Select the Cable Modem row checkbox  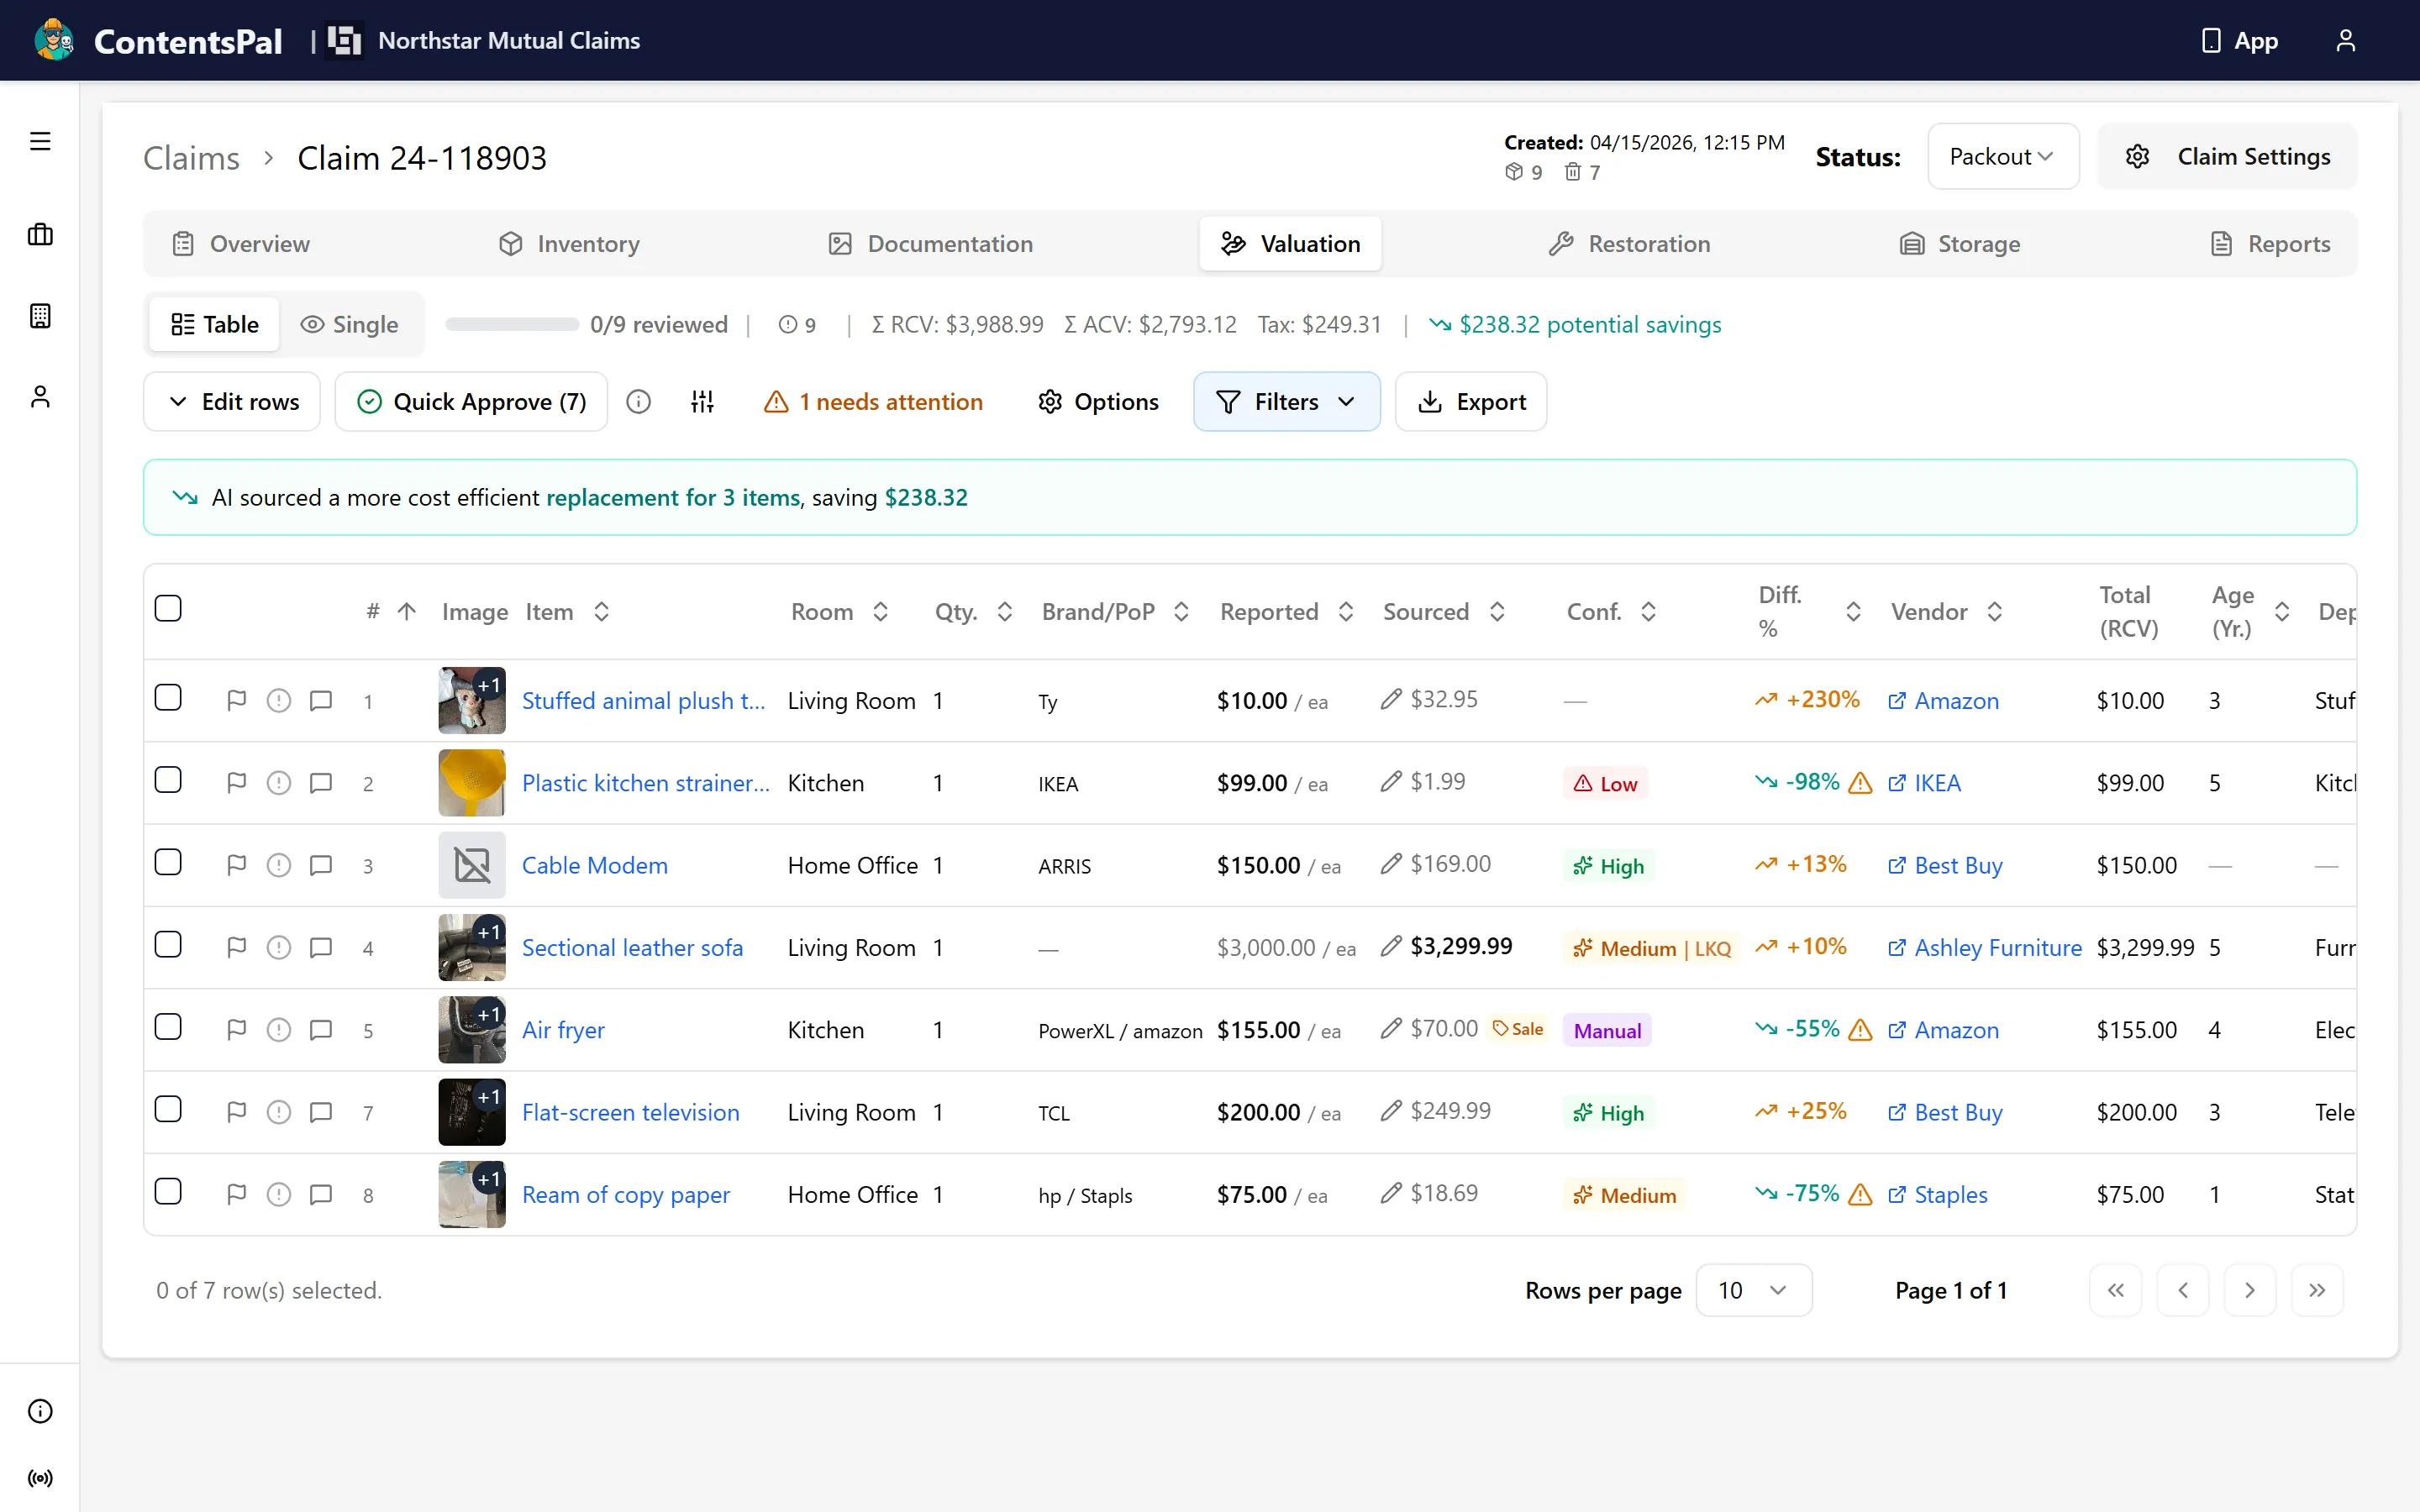click(168, 862)
